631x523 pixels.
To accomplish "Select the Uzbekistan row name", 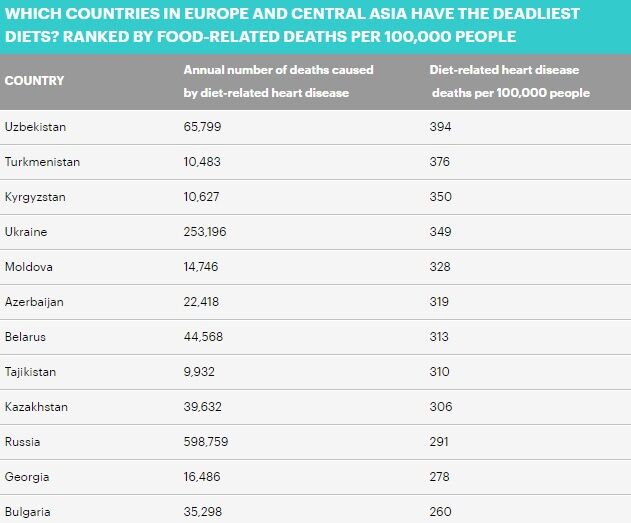I will [35, 127].
